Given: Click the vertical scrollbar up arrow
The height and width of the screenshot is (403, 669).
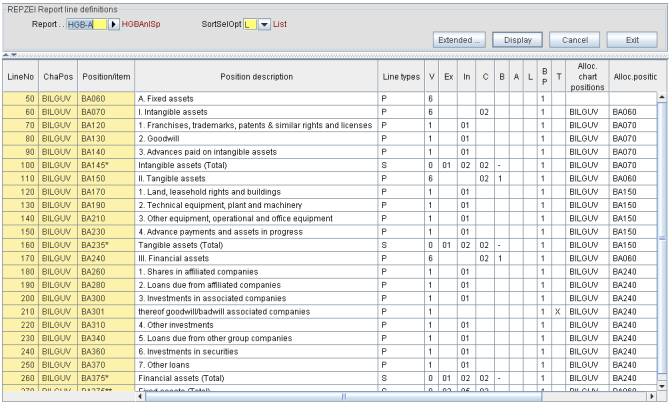Looking at the screenshot, I should [x=662, y=97].
